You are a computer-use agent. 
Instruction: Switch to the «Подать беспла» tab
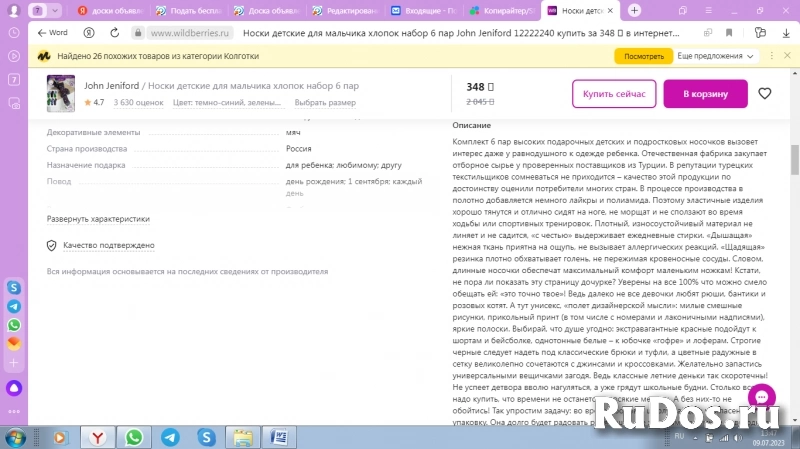click(189, 10)
